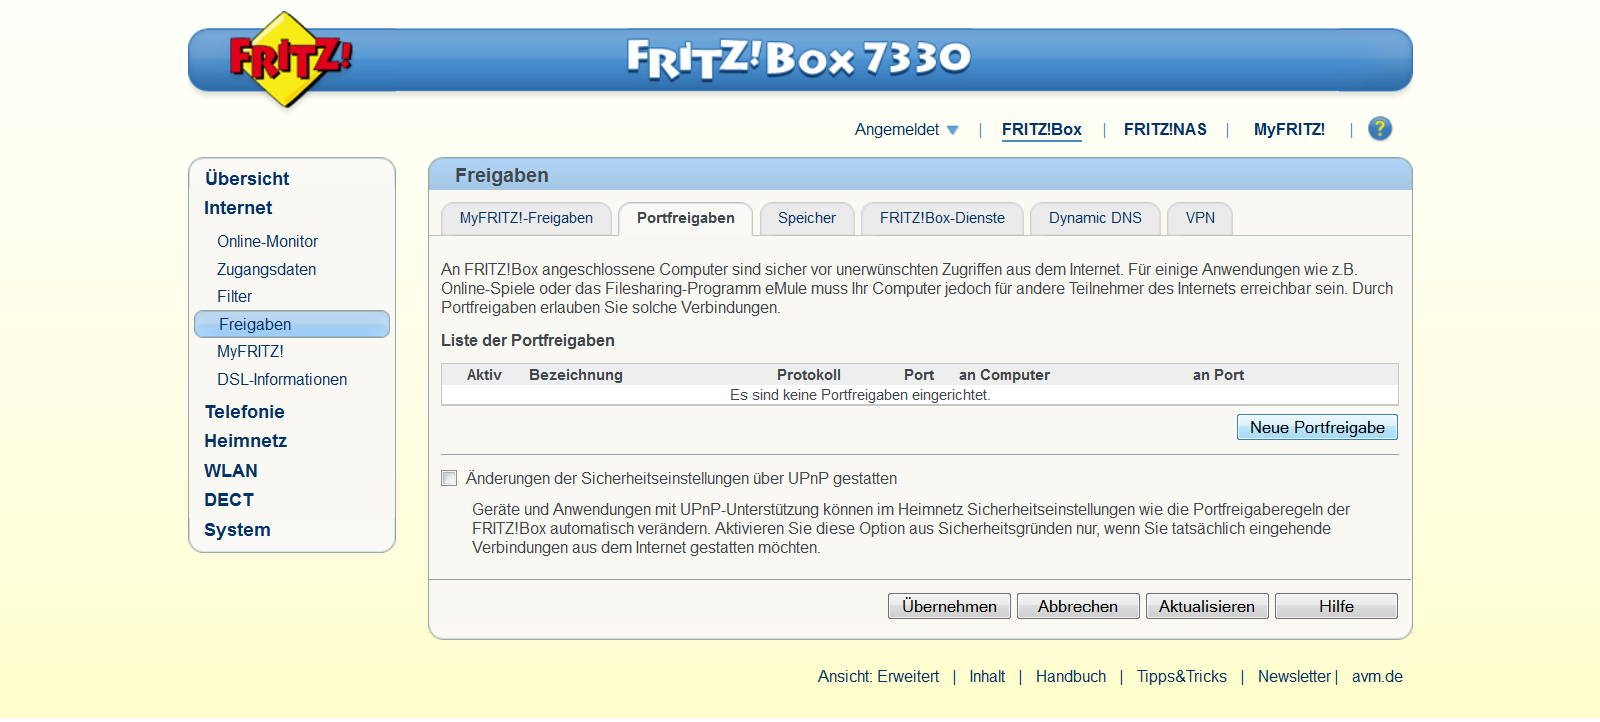Open the Speicher tab
Image resolution: width=1600 pixels, height=722 pixels.
point(806,218)
